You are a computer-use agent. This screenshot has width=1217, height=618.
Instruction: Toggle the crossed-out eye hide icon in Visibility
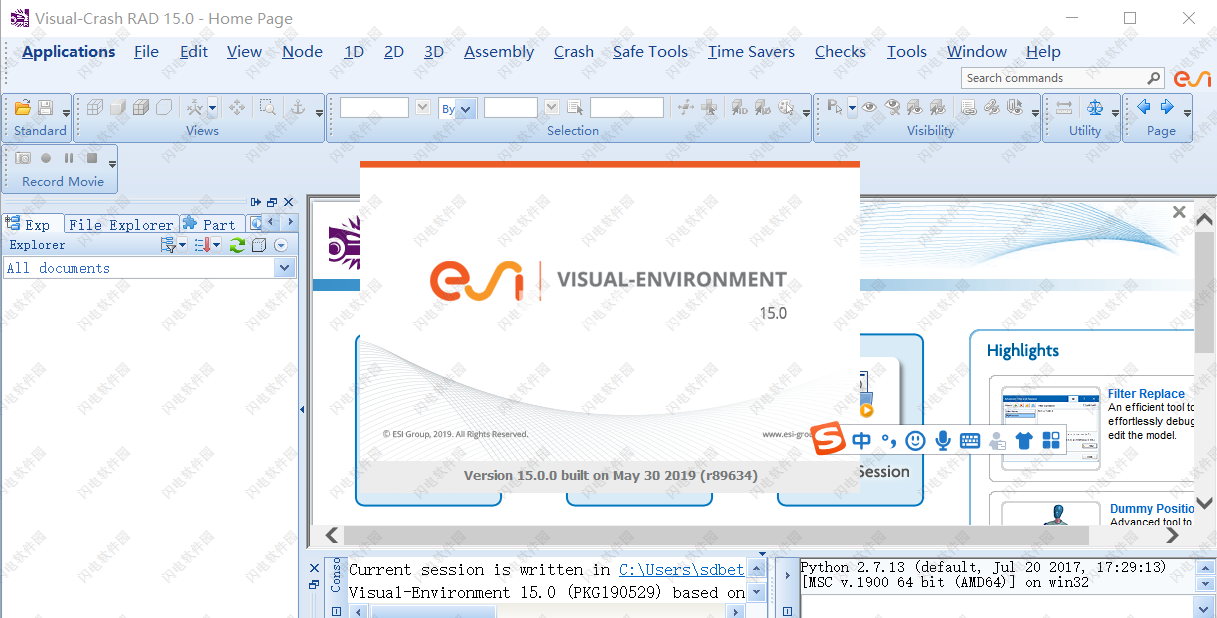click(892, 107)
